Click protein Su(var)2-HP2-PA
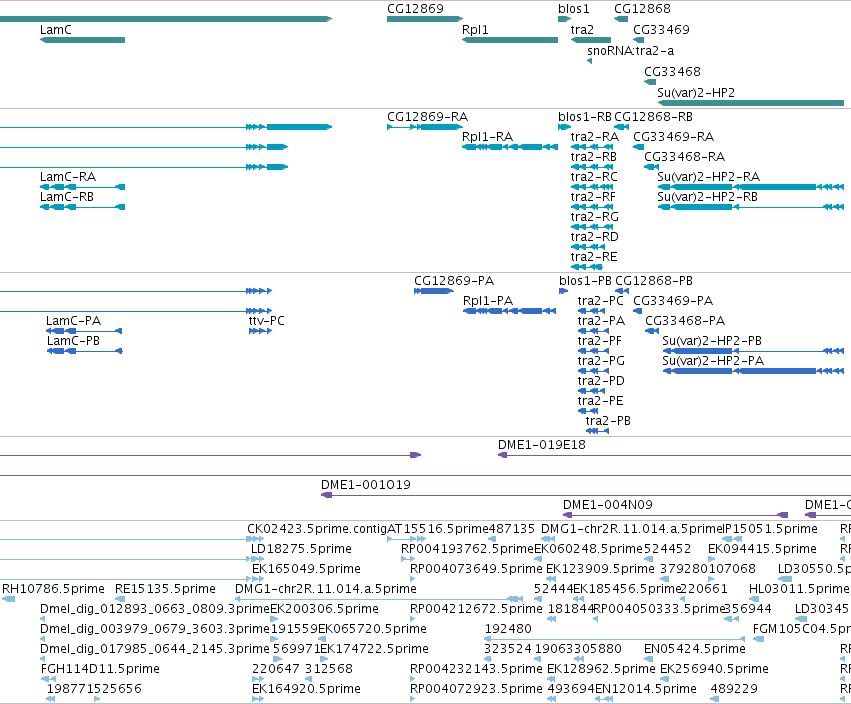851x704 pixels. [753, 371]
